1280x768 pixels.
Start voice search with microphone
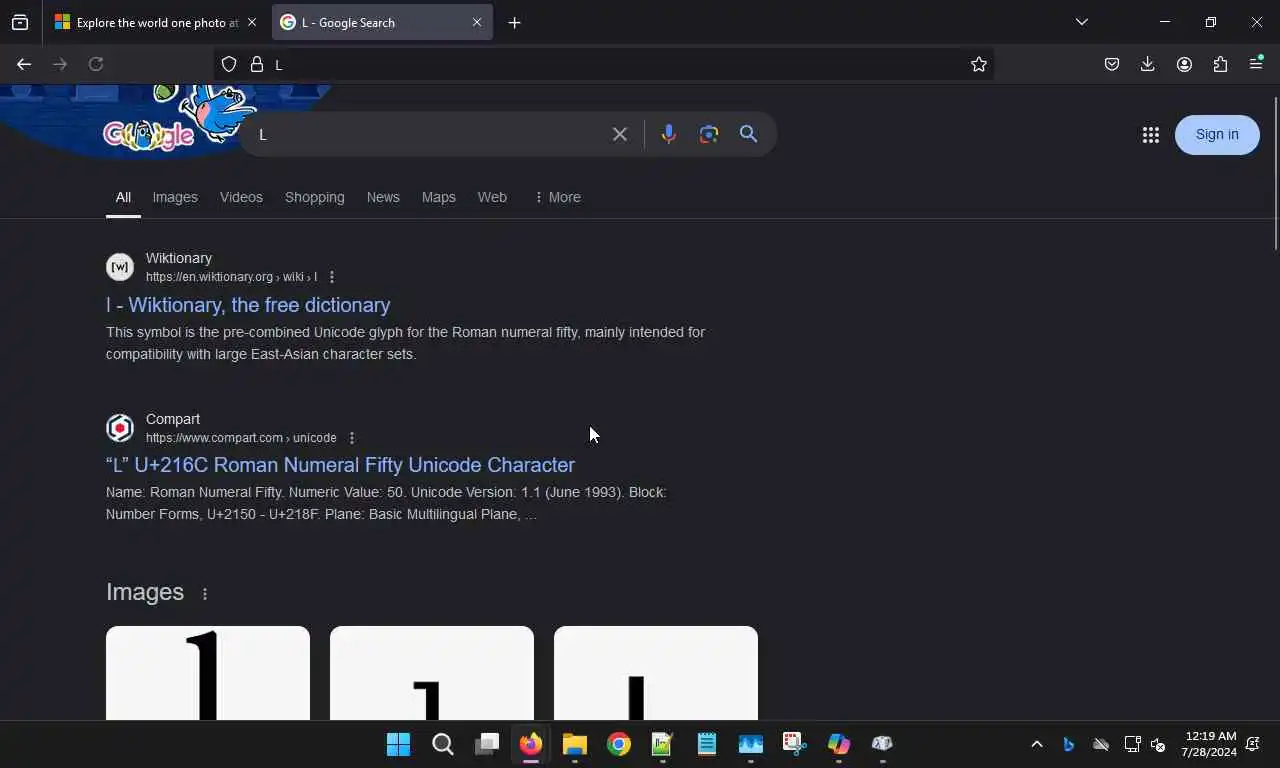[669, 134]
